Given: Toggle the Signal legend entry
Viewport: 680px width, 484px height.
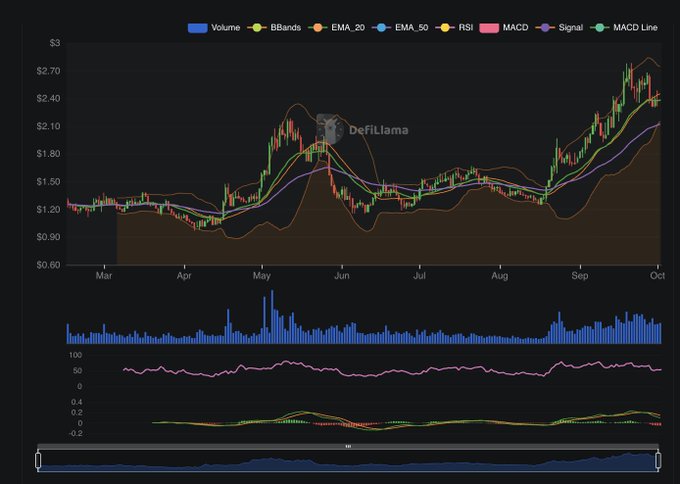Looking at the screenshot, I should [559, 28].
